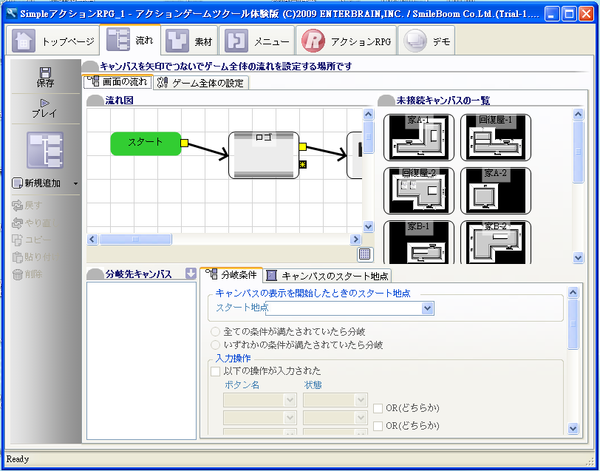Select the 家A-1 canvas thumbnail
Image resolution: width=600 pixels, height=471 pixels.
point(419,137)
